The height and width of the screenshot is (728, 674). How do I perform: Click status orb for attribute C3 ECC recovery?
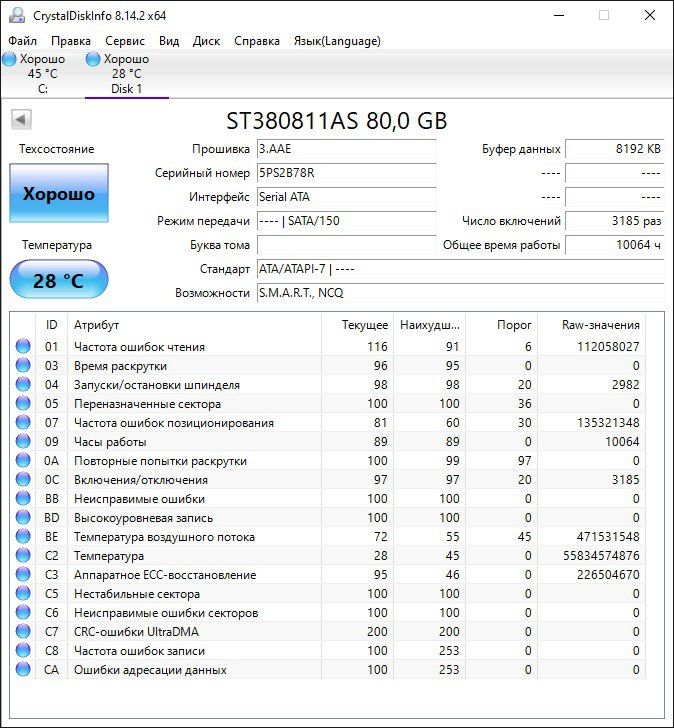click(23, 575)
